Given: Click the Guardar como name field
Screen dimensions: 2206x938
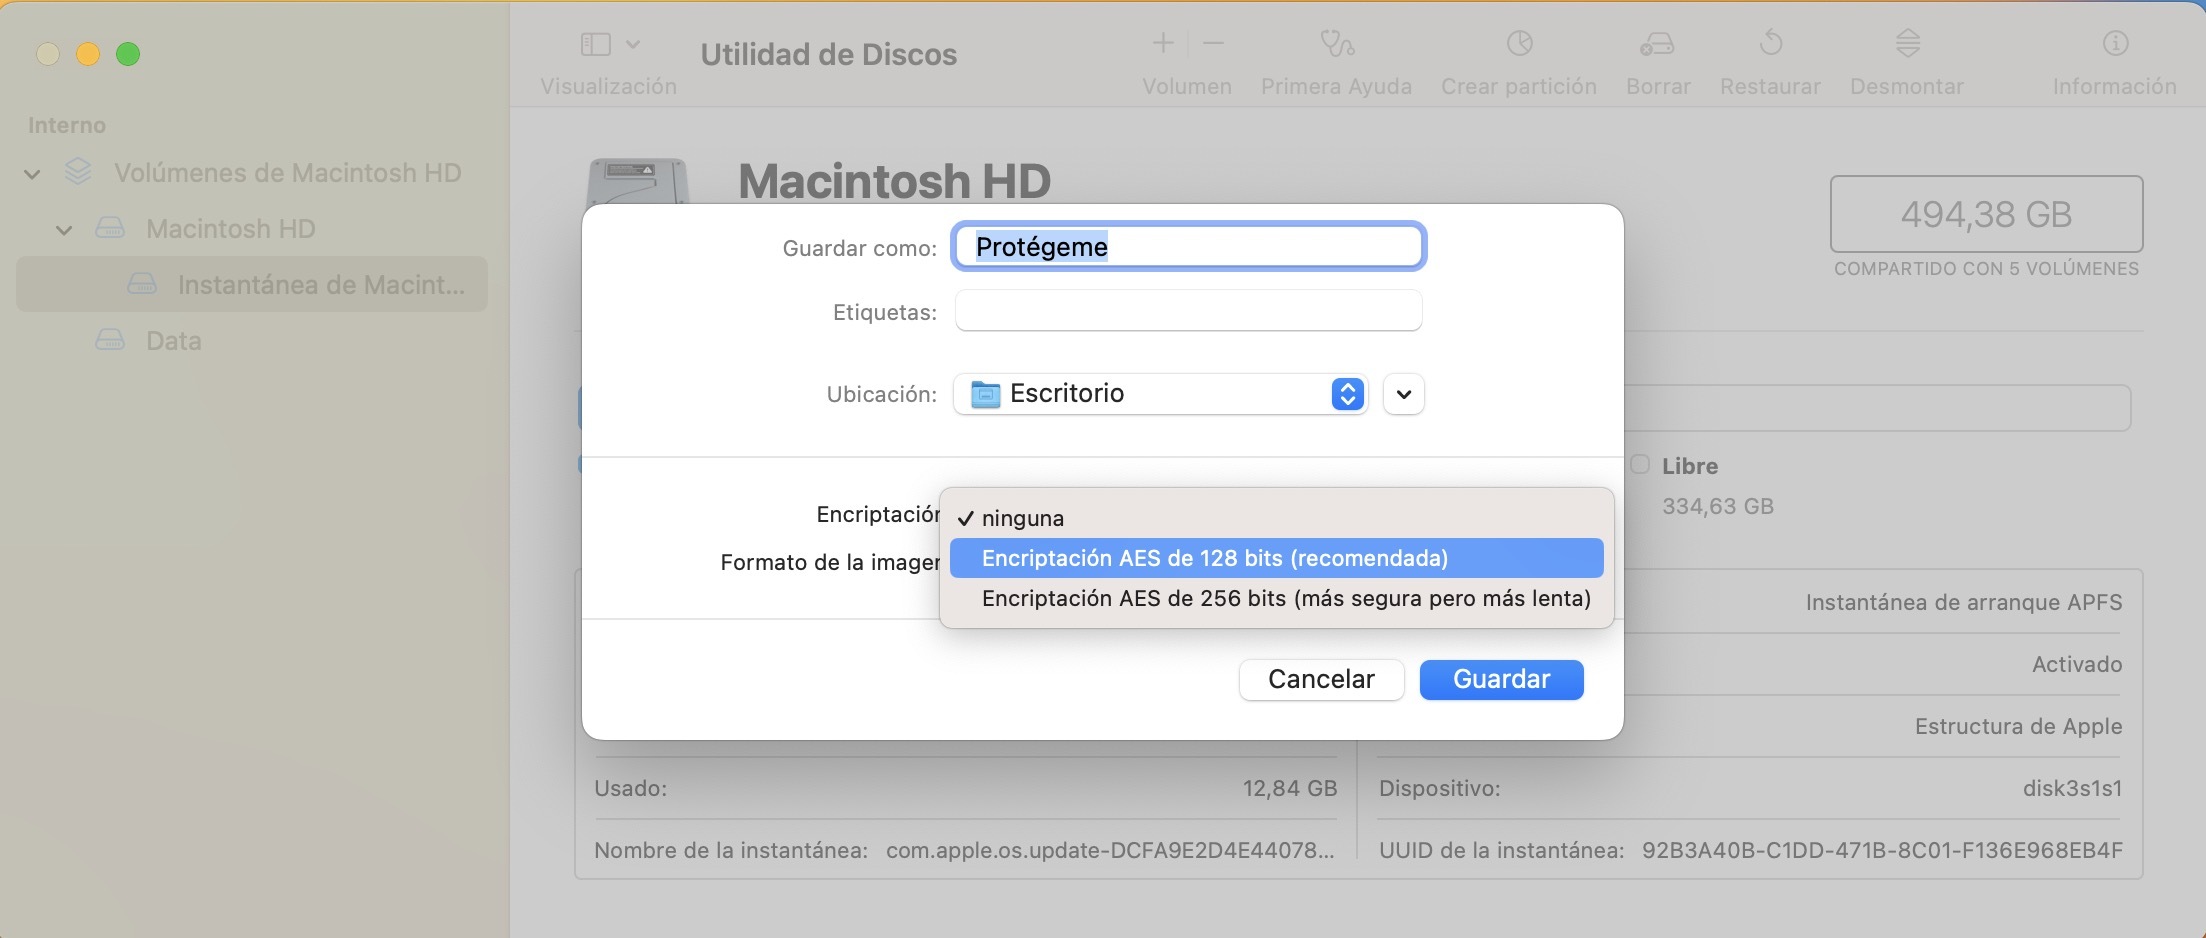Looking at the screenshot, I should tap(1188, 247).
